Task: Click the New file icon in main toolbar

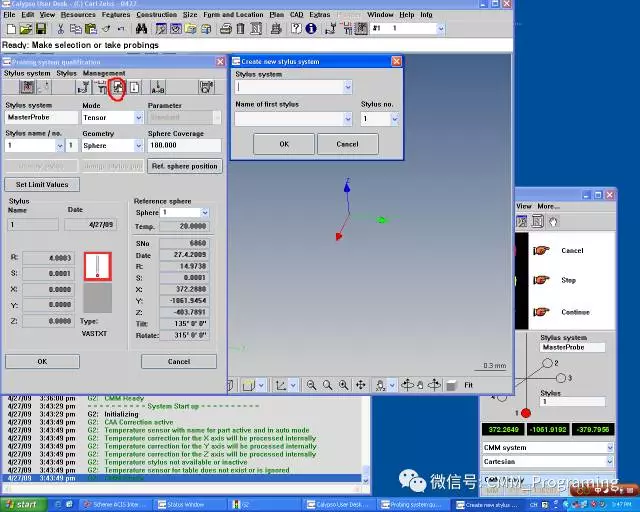Action: [x=11, y=29]
